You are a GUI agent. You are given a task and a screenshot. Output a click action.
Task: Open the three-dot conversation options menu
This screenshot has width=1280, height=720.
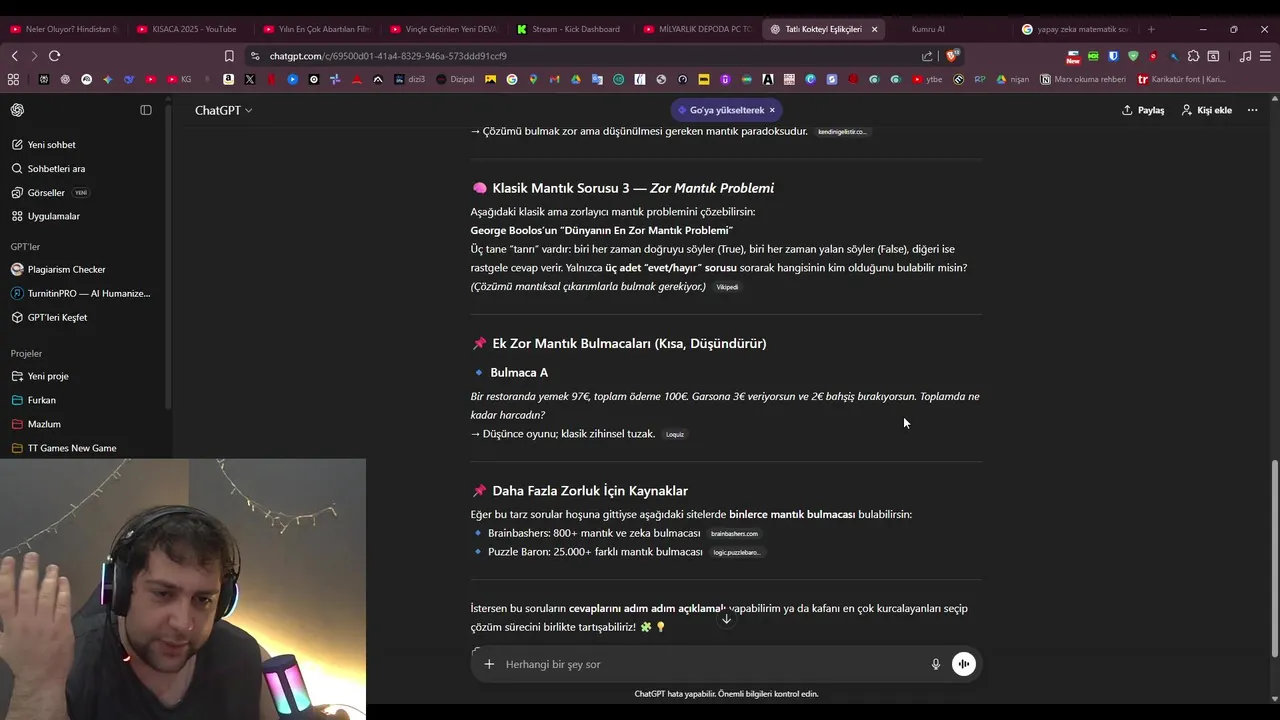click(x=1252, y=110)
